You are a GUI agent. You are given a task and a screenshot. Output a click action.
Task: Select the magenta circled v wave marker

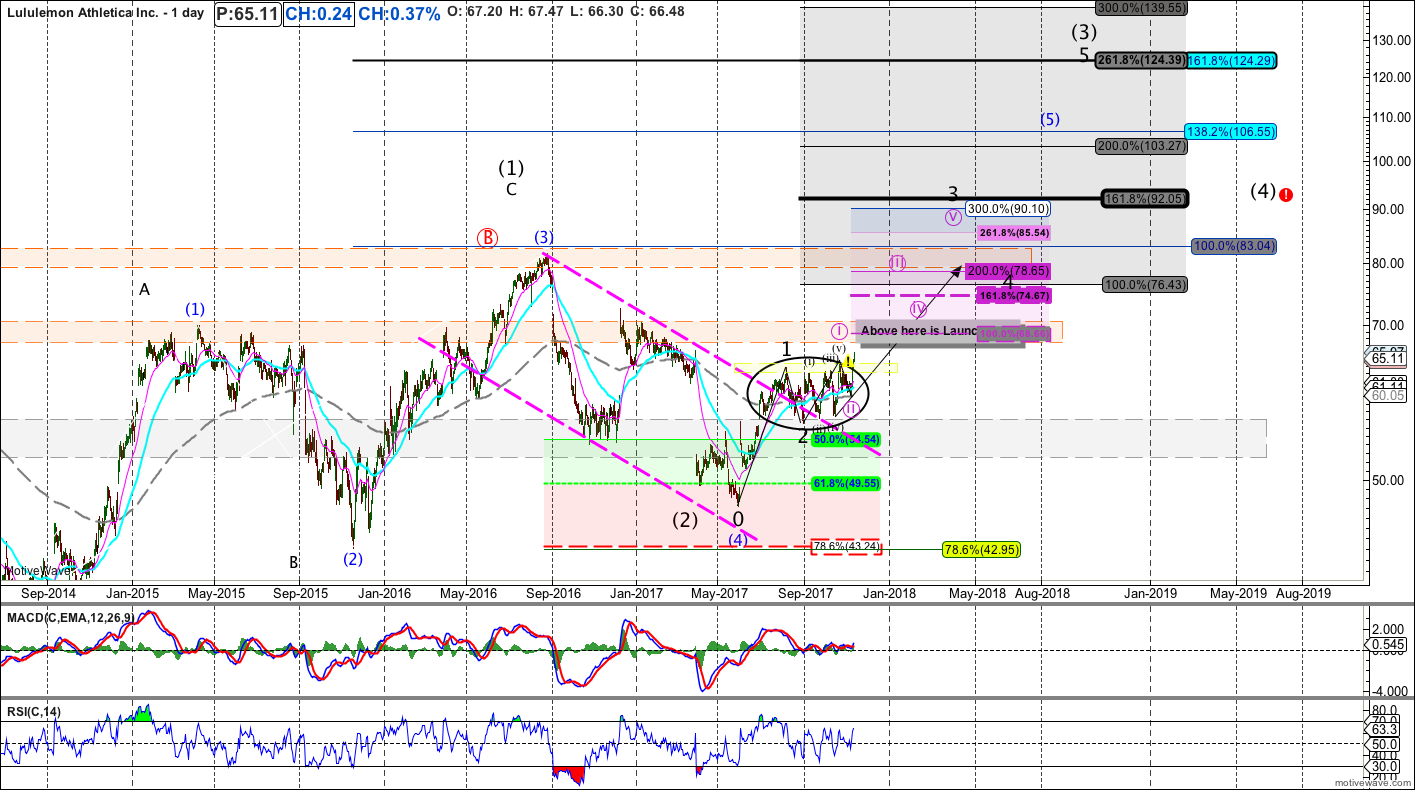click(x=951, y=216)
